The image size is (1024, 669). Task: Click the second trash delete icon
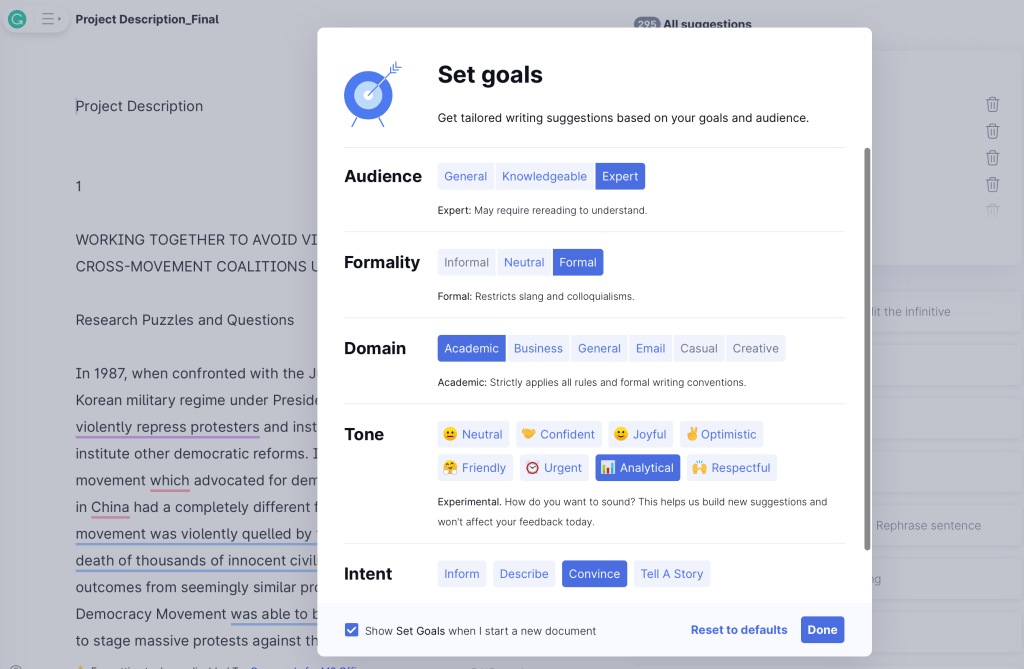pyautogui.click(x=992, y=131)
